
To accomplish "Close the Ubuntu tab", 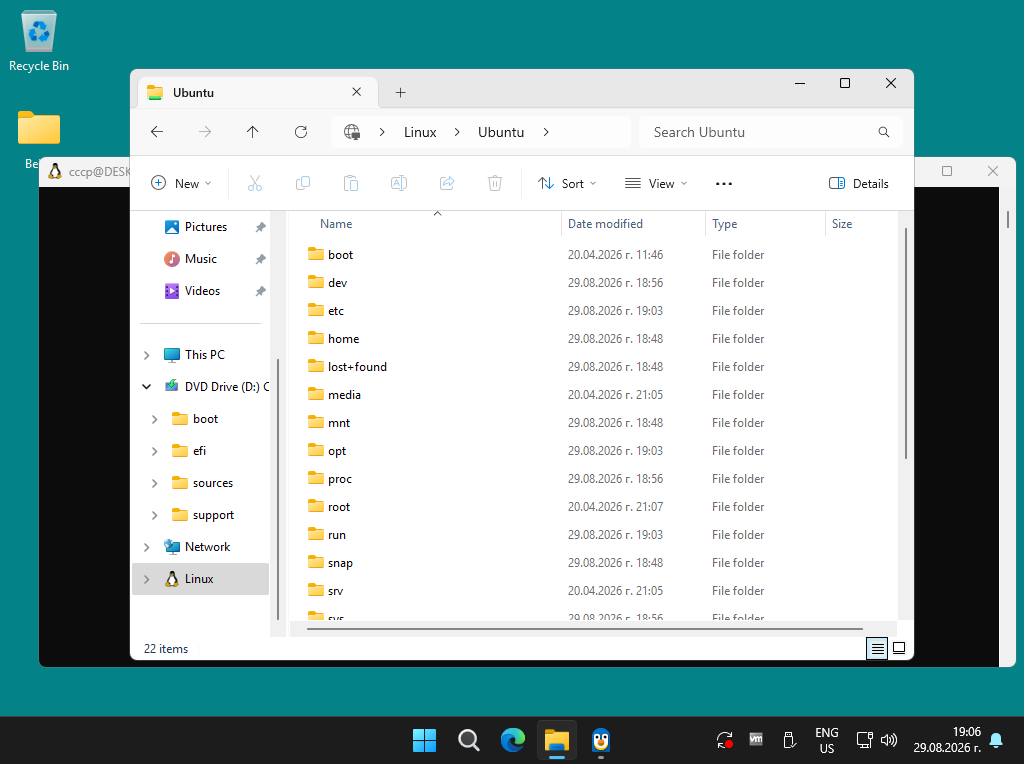I will pyautogui.click(x=357, y=92).
